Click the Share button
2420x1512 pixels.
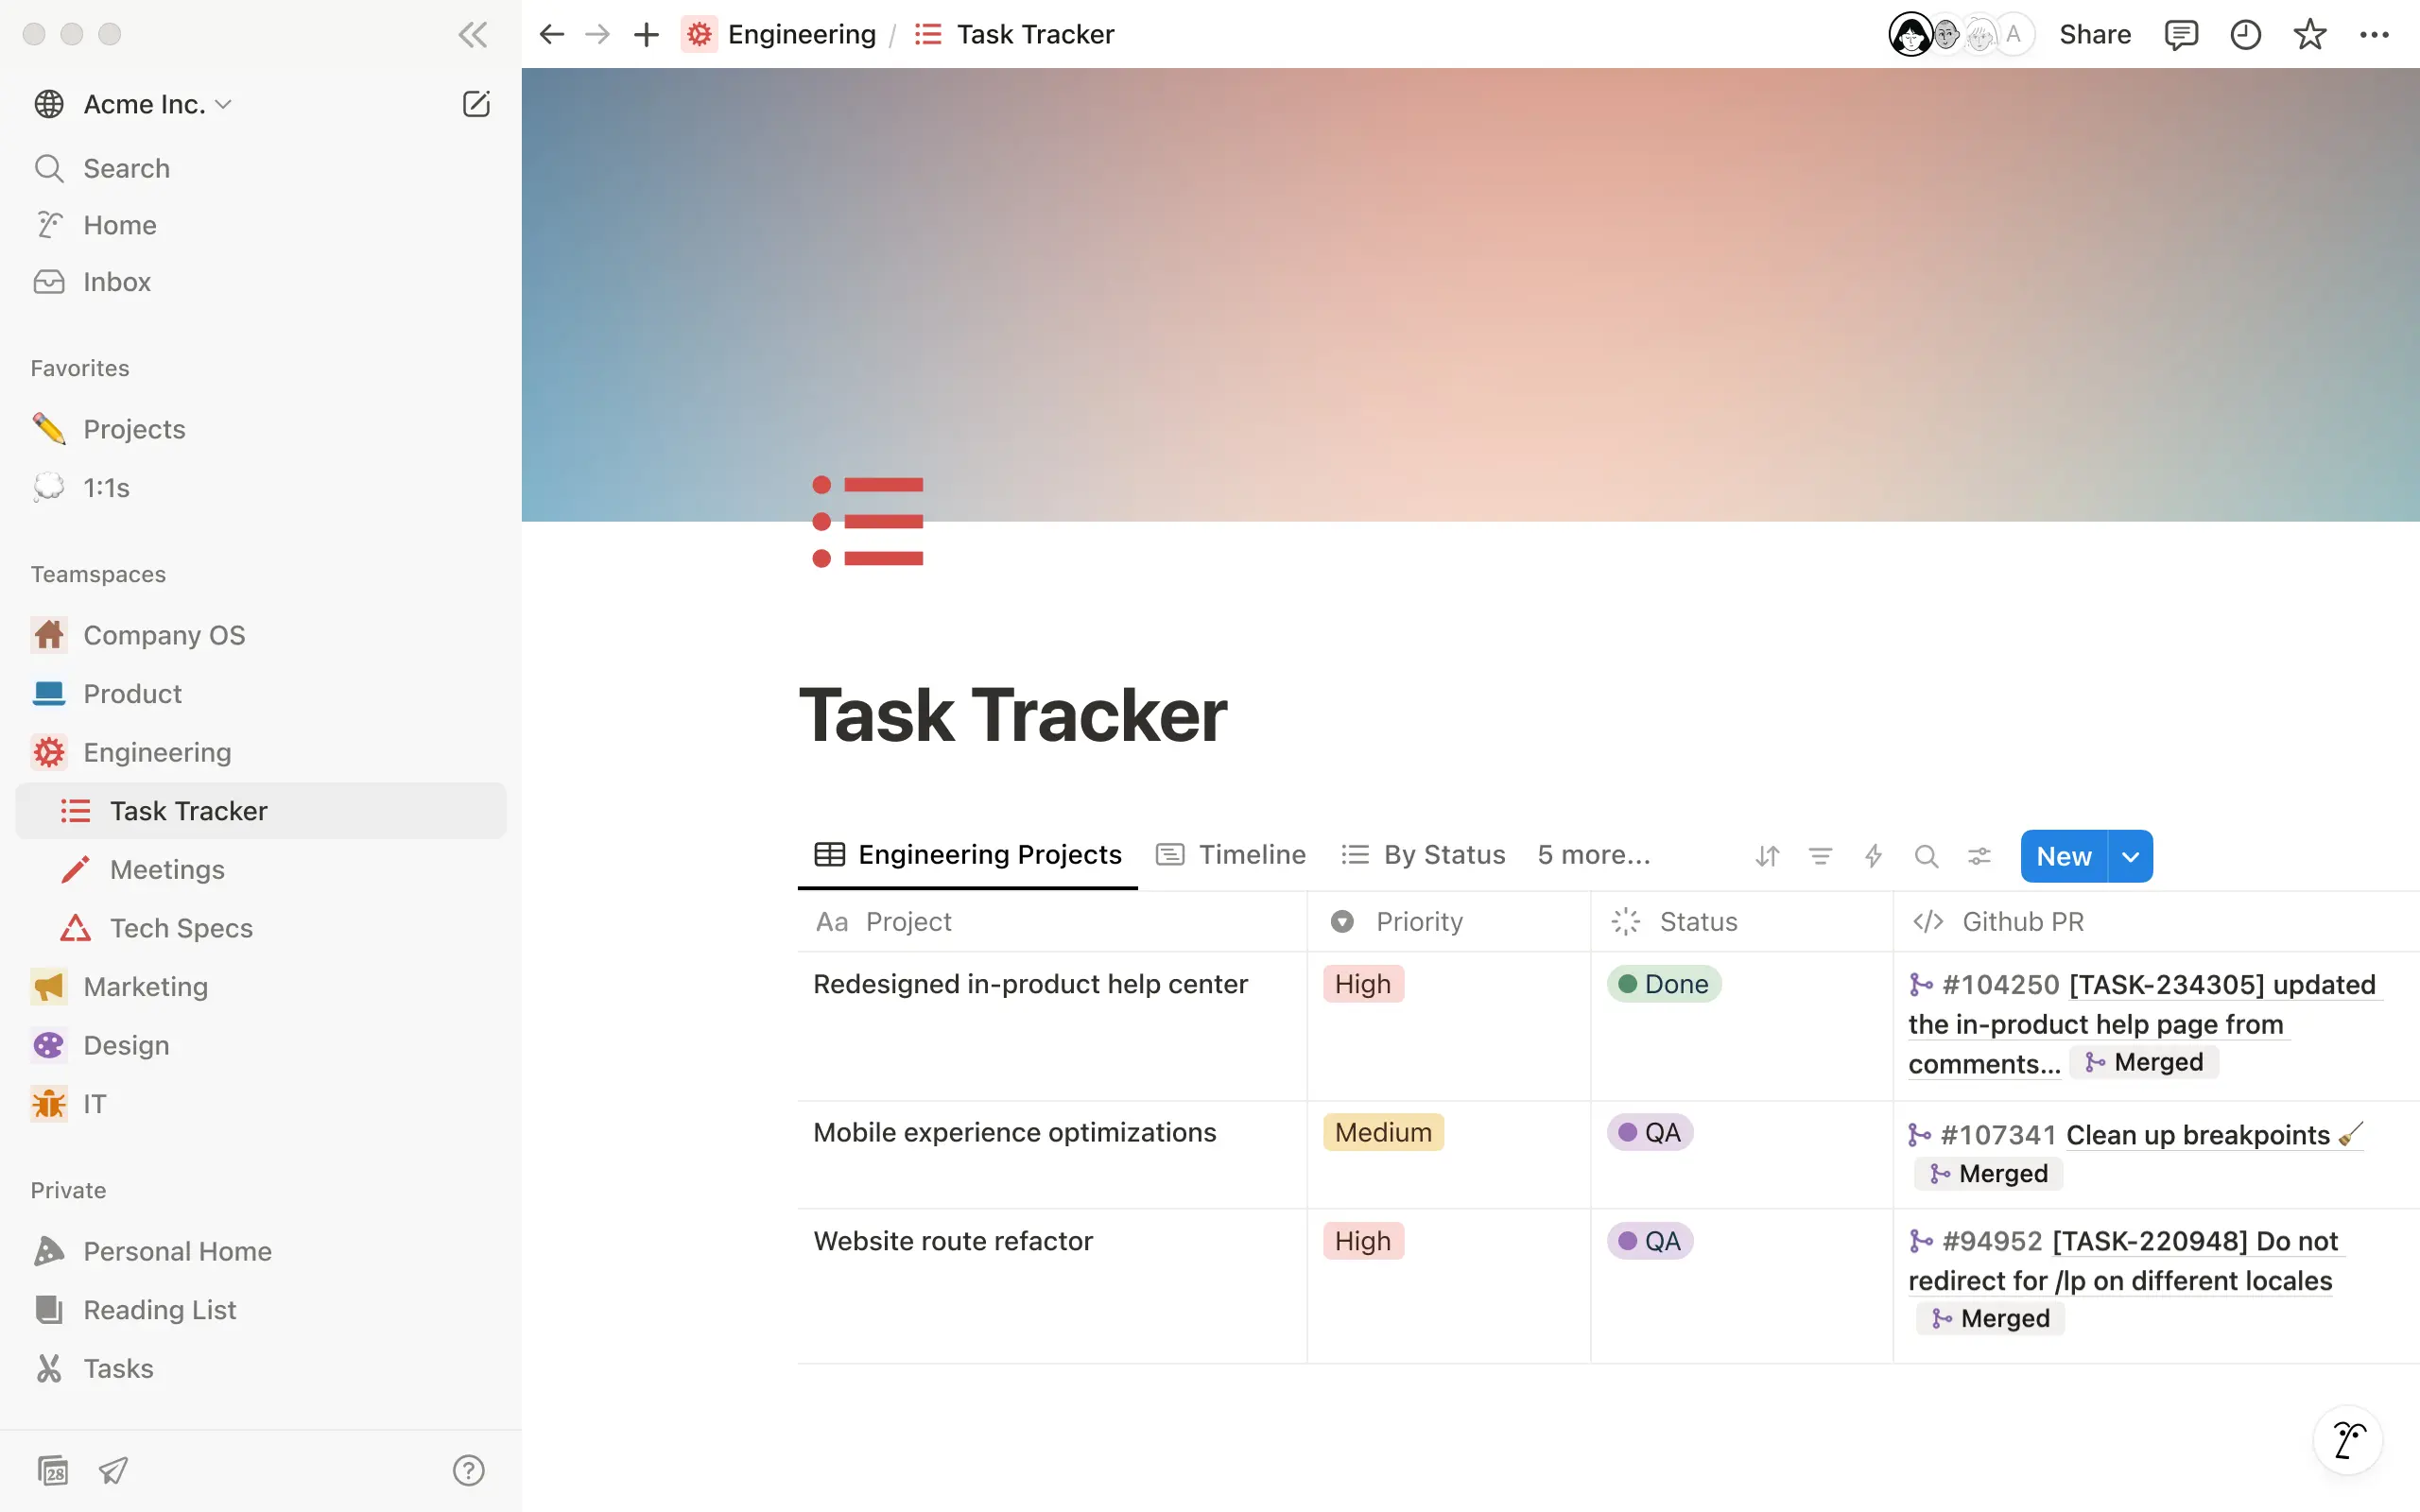(x=2094, y=35)
